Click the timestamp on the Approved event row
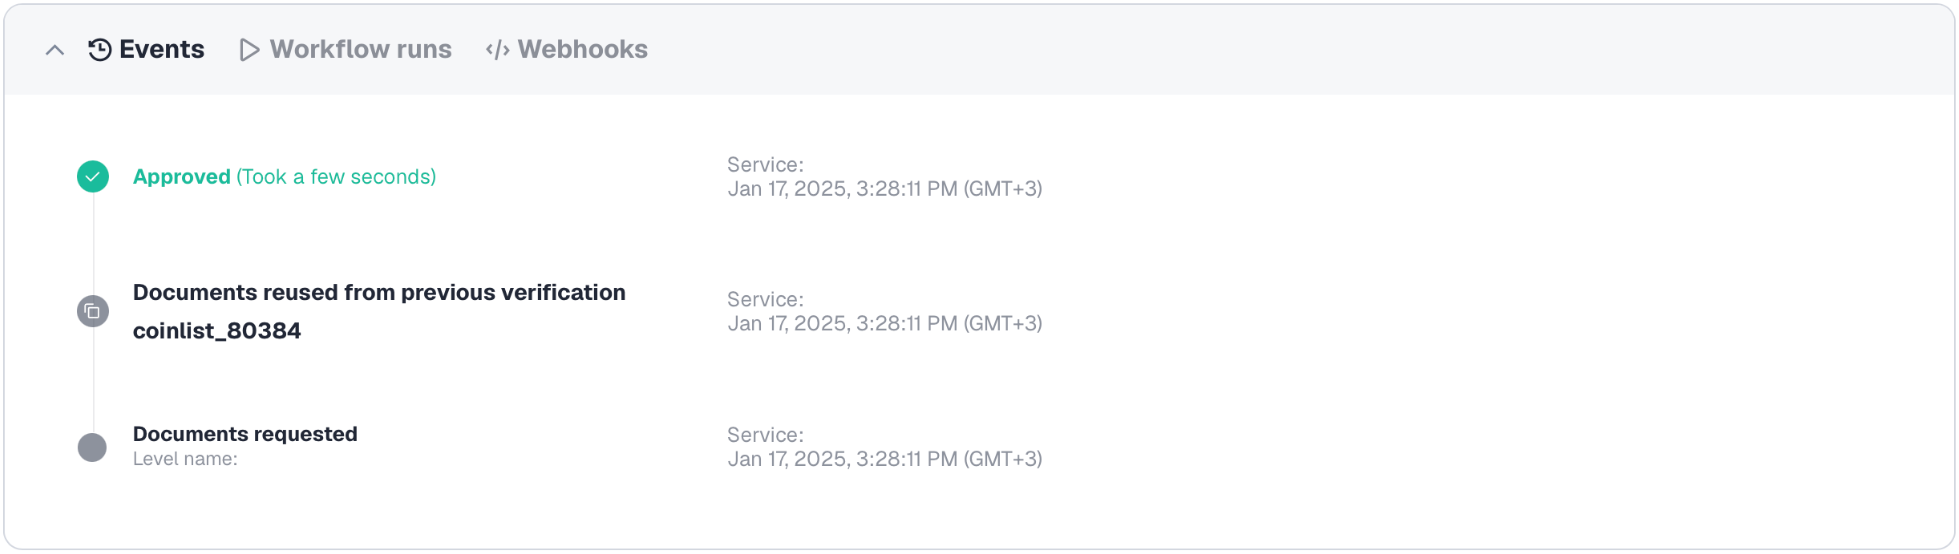This screenshot has height=554, width=1959. 884,189
